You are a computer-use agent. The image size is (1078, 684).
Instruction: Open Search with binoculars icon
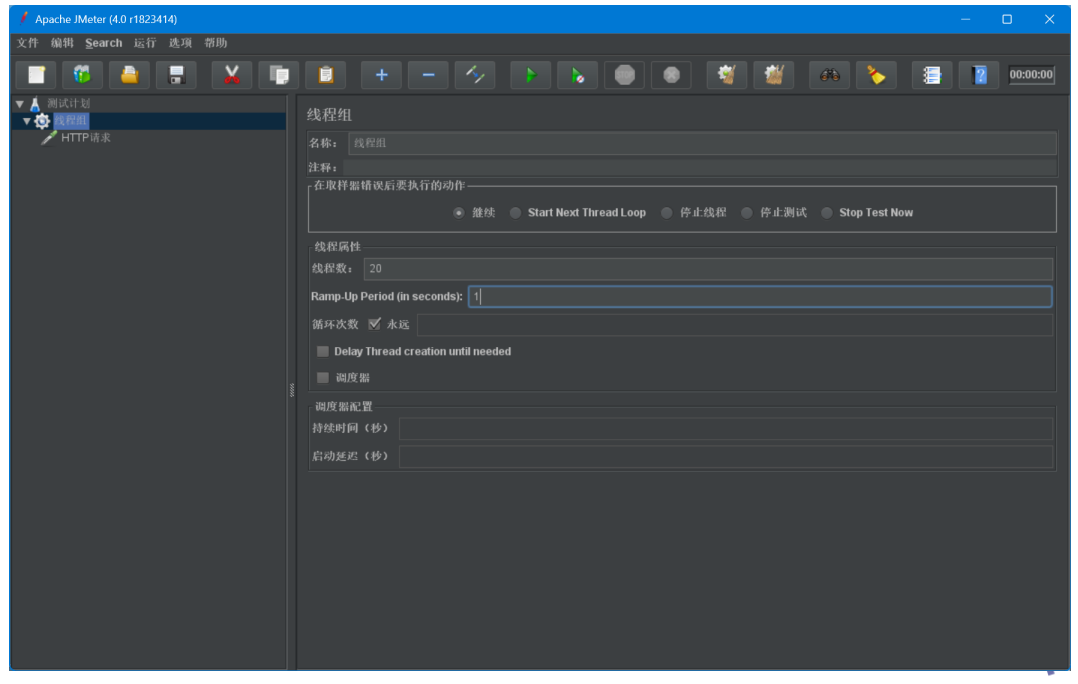point(829,75)
